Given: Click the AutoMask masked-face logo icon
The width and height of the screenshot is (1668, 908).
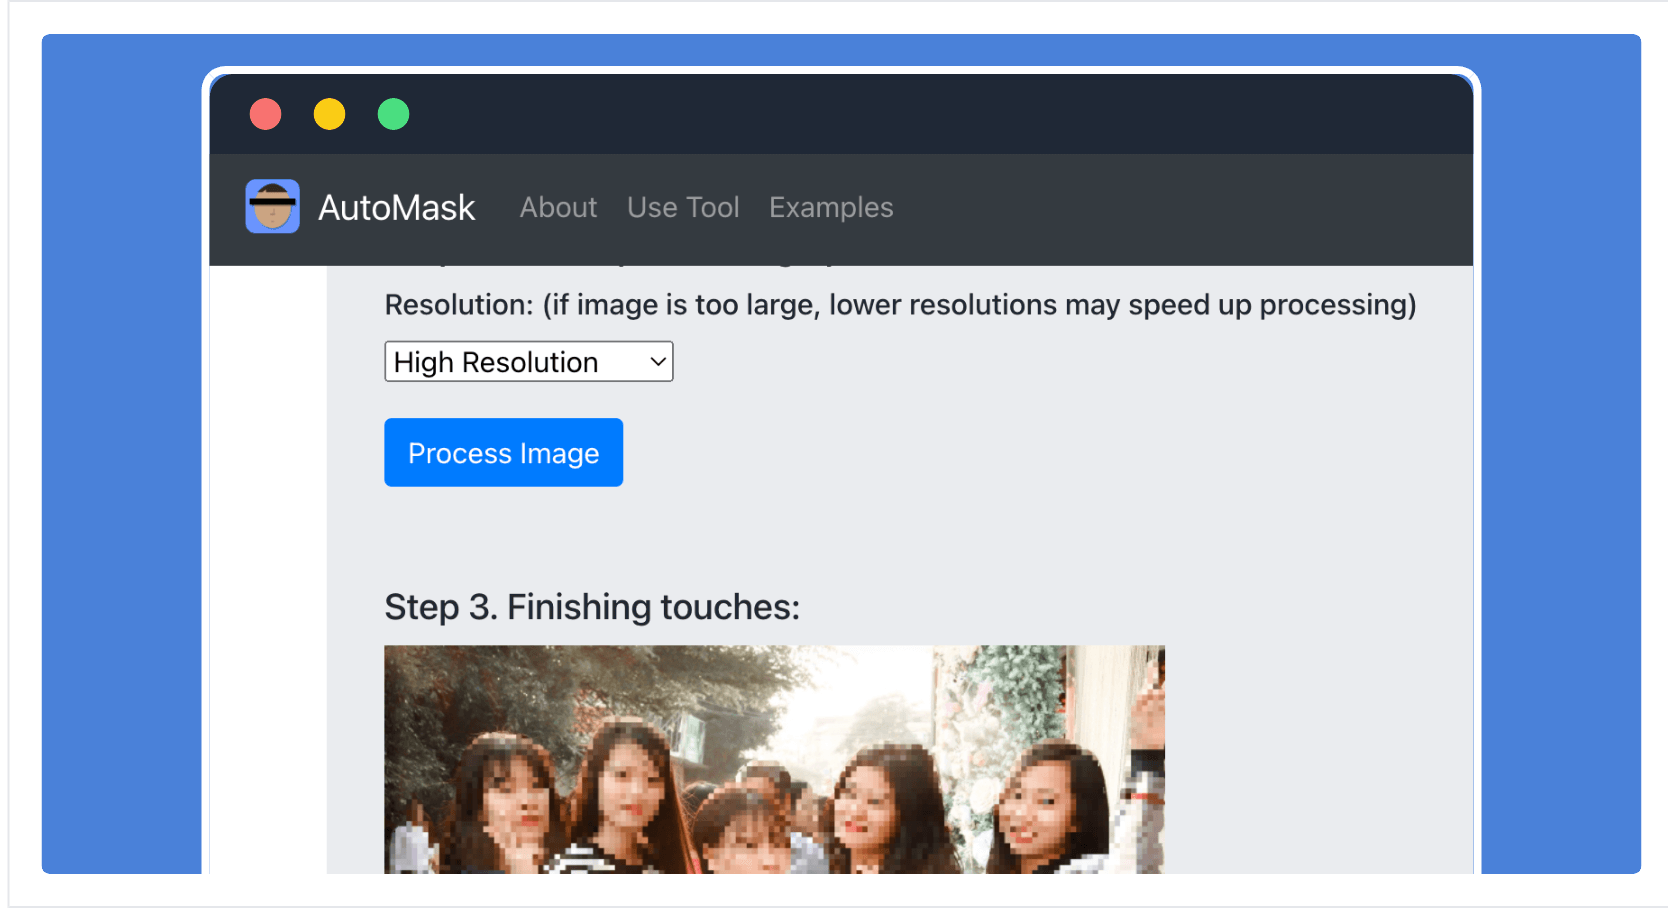Looking at the screenshot, I should pos(272,206).
